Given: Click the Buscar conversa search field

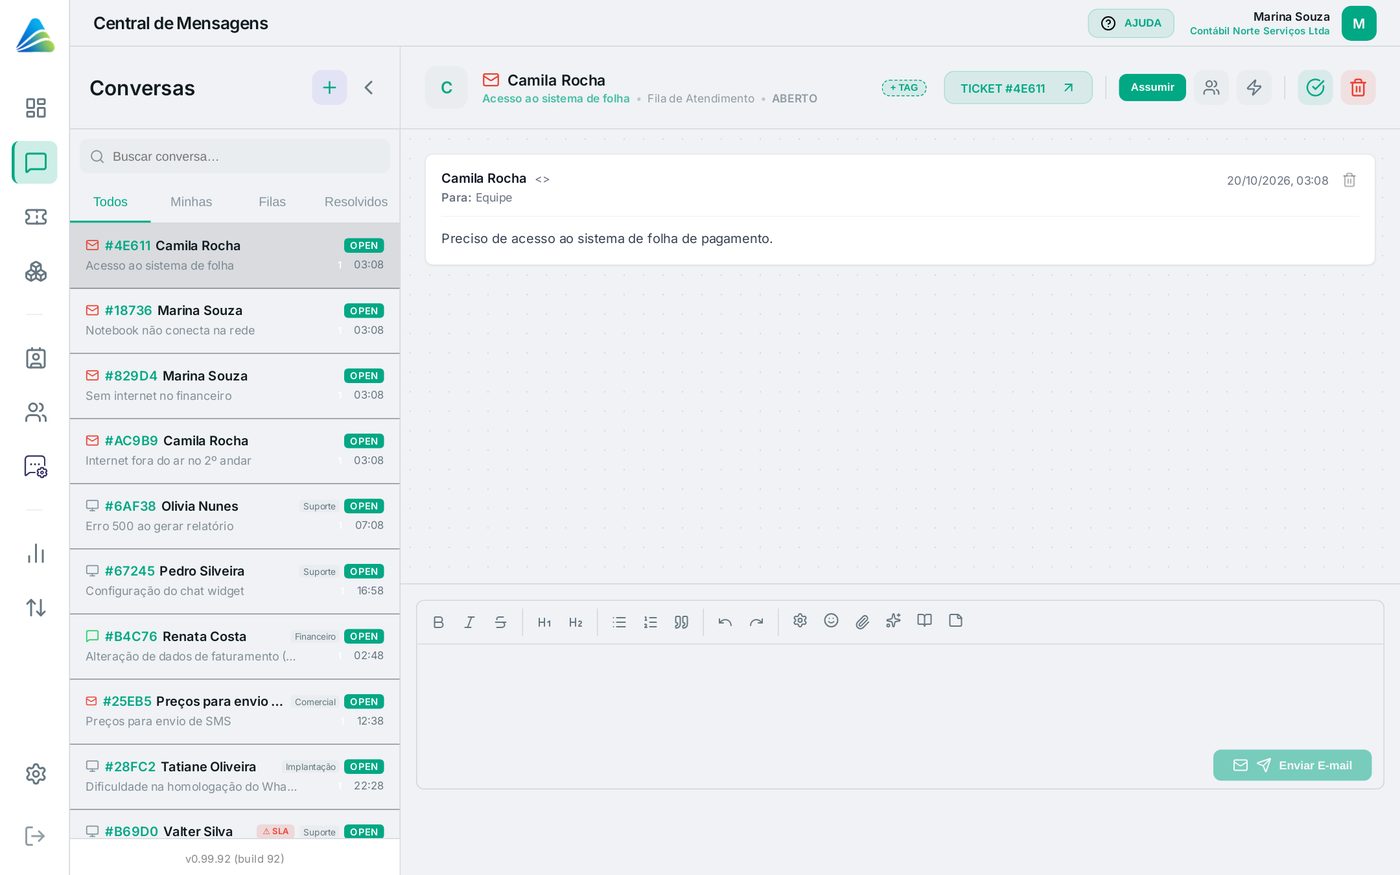Looking at the screenshot, I should (x=235, y=156).
